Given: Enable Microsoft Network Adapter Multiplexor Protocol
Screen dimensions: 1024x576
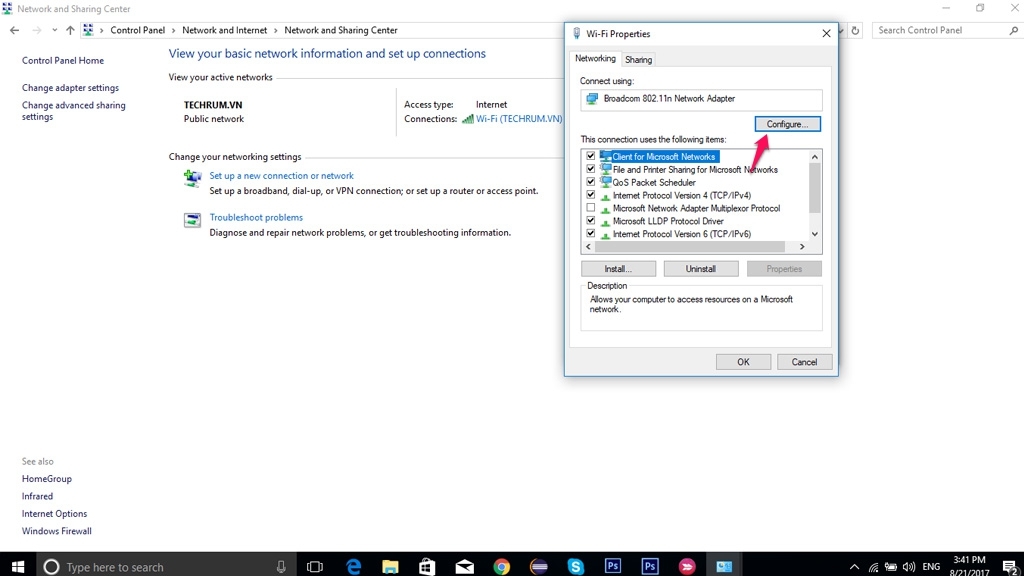Looking at the screenshot, I should tap(590, 208).
